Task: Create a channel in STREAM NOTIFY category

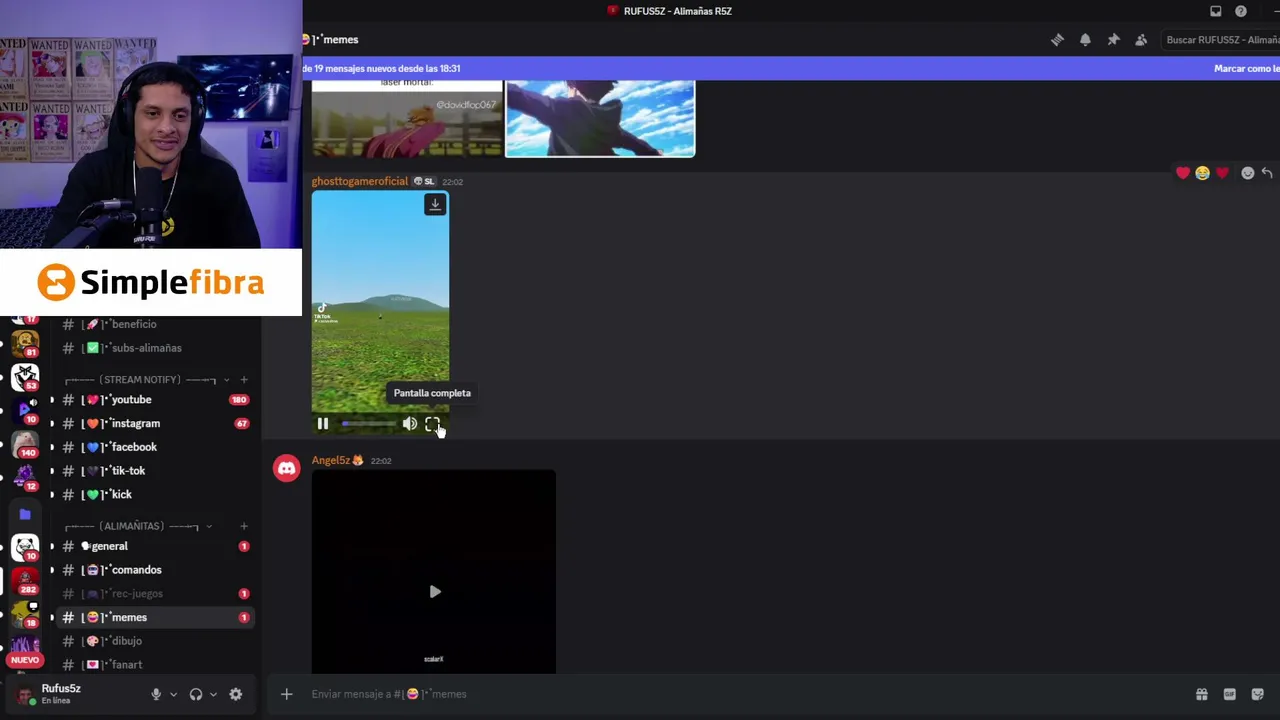Action: tap(244, 380)
